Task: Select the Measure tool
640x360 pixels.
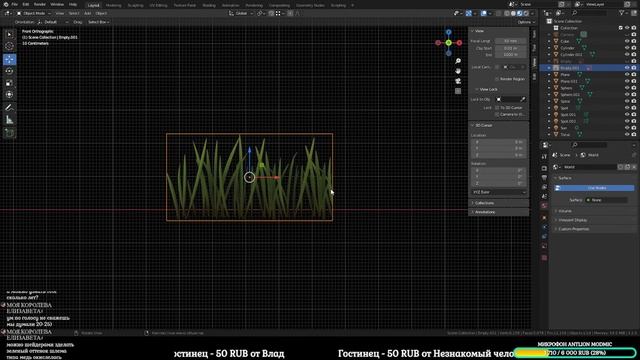Action: (9, 120)
